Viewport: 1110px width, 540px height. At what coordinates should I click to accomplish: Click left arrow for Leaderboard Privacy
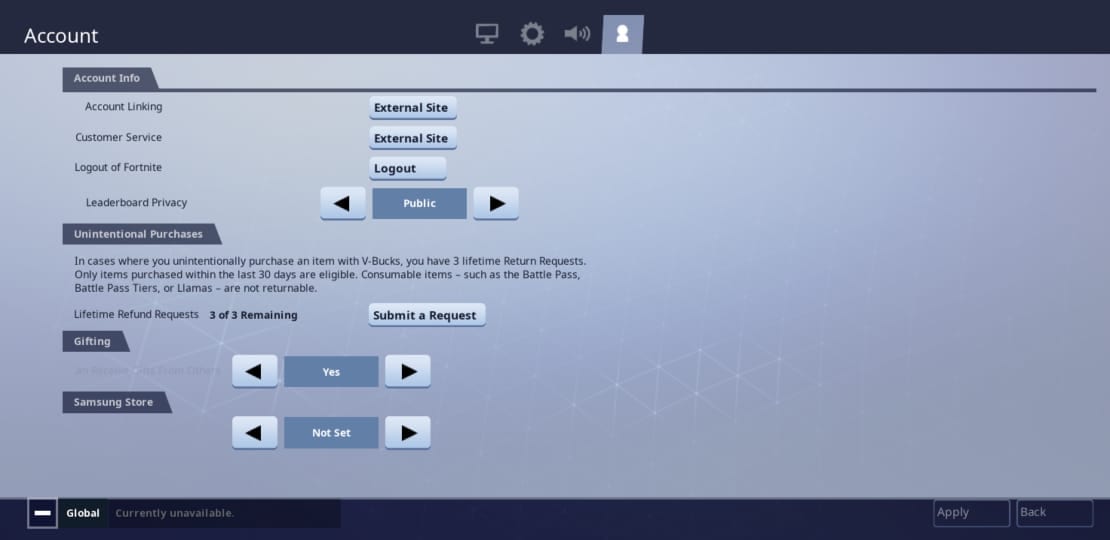point(342,203)
